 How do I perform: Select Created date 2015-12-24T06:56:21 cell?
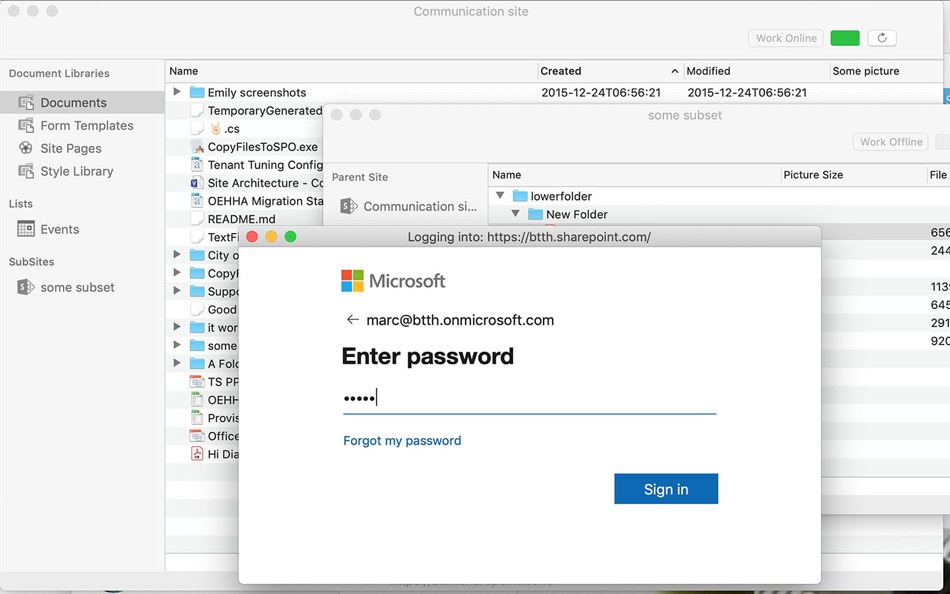[x=600, y=92]
